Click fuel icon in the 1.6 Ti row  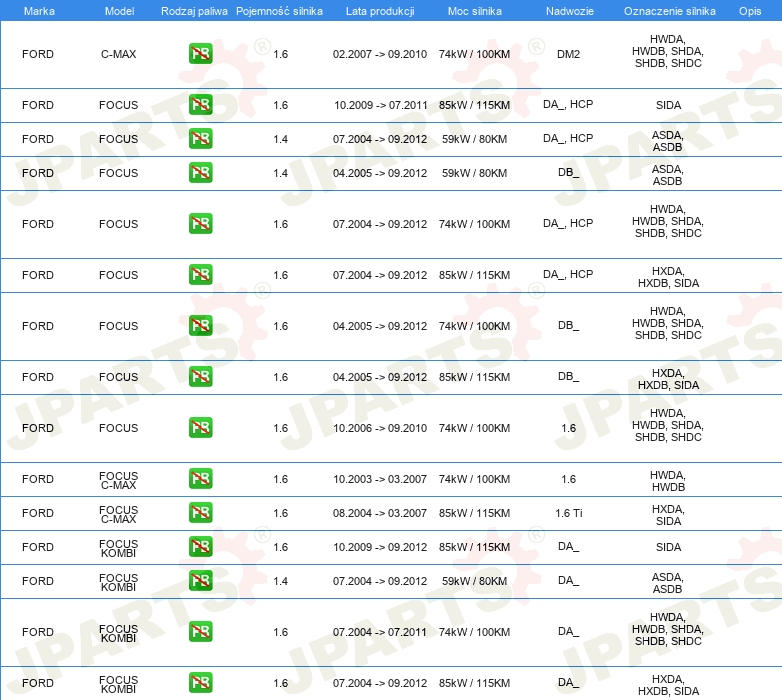point(200,513)
